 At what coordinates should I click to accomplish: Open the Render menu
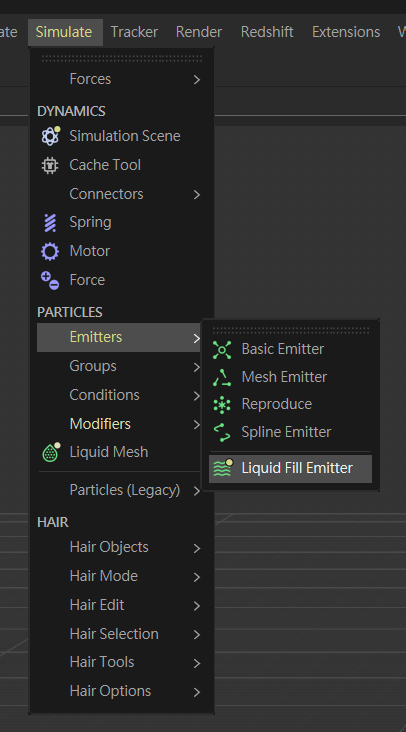coord(199,32)
